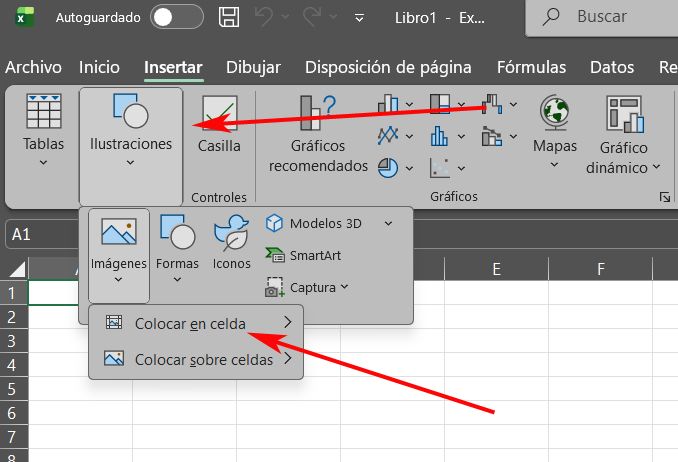Click the A1 Name Box
678x462 pixels.
pos(43,234)
